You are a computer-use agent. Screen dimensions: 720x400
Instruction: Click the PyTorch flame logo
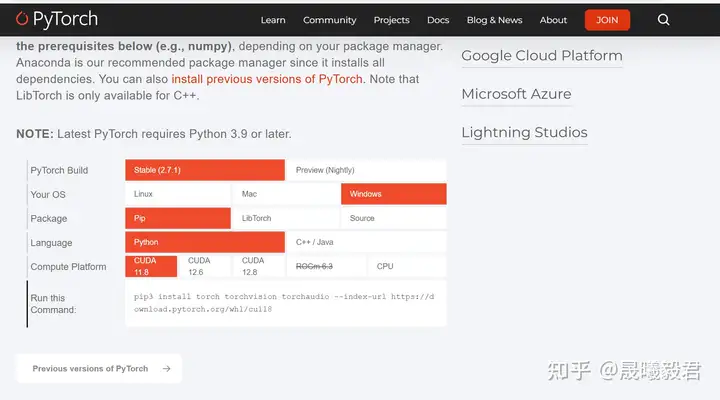click(22, 19)
